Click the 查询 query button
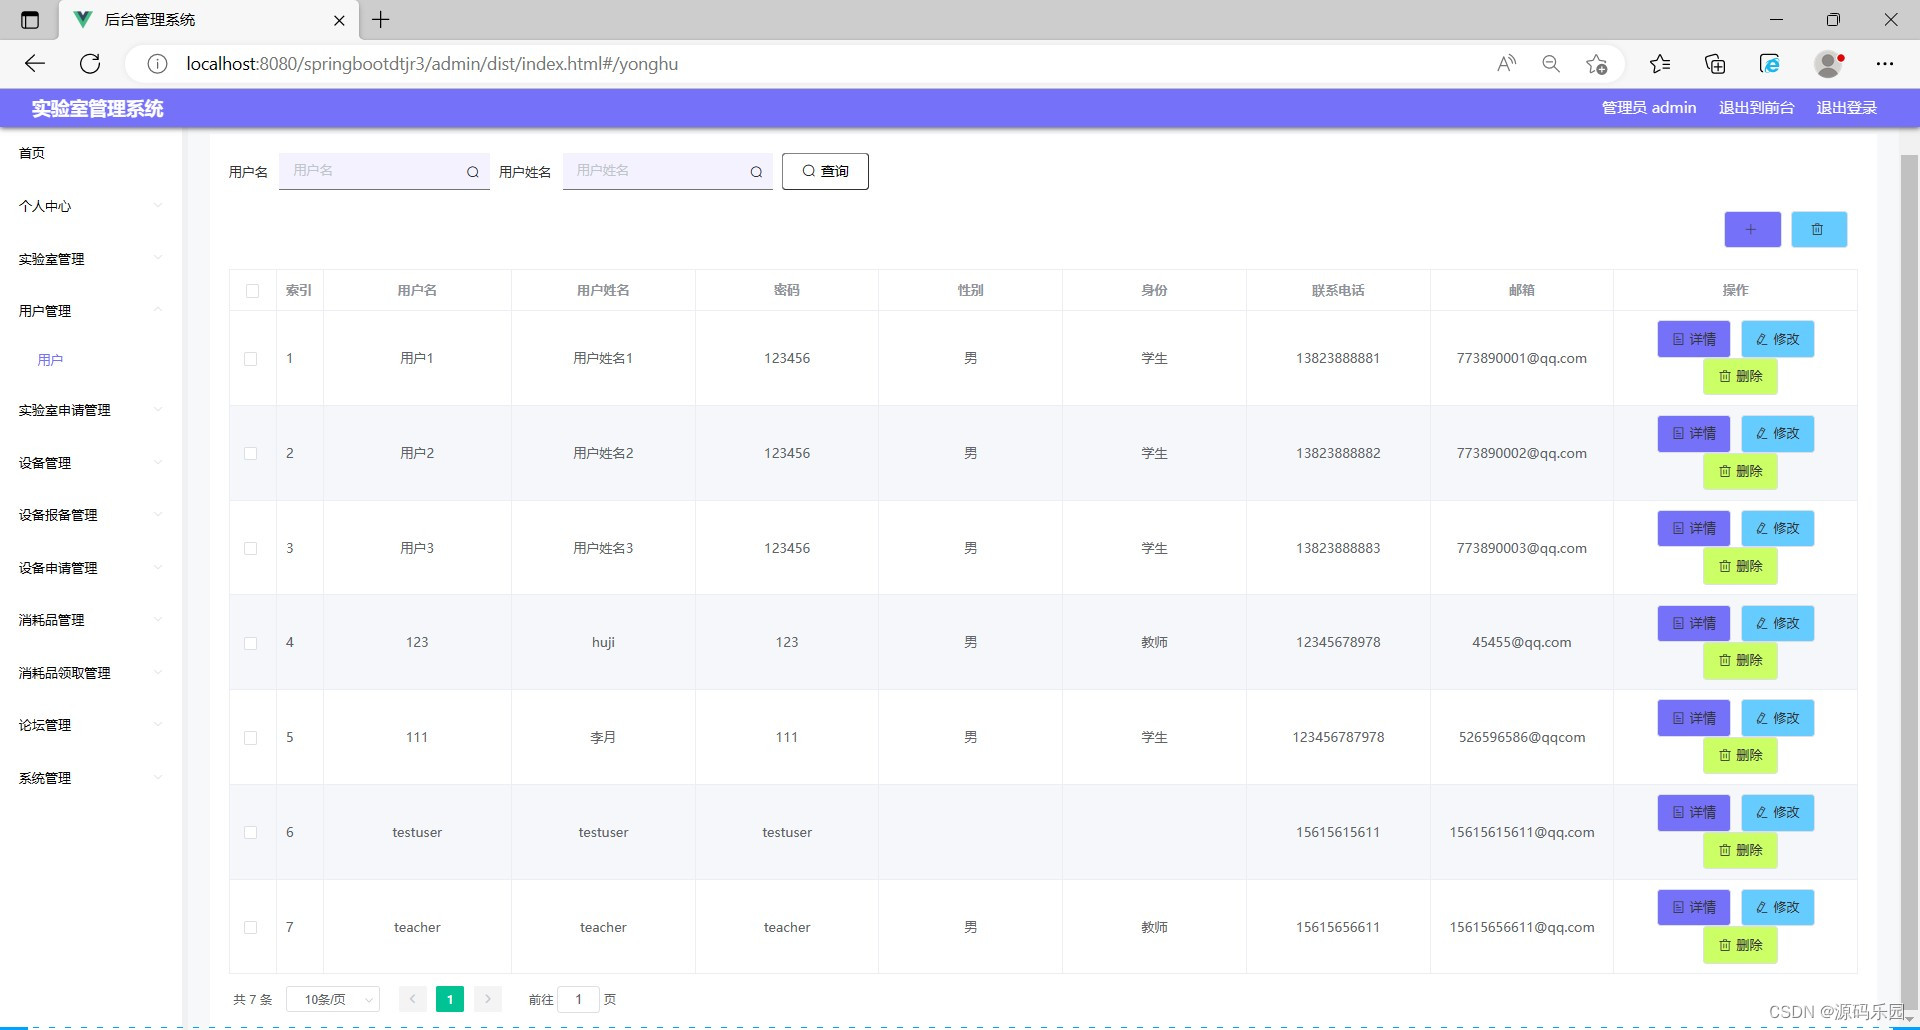1920x1030 pixels. tap(824, 171)
